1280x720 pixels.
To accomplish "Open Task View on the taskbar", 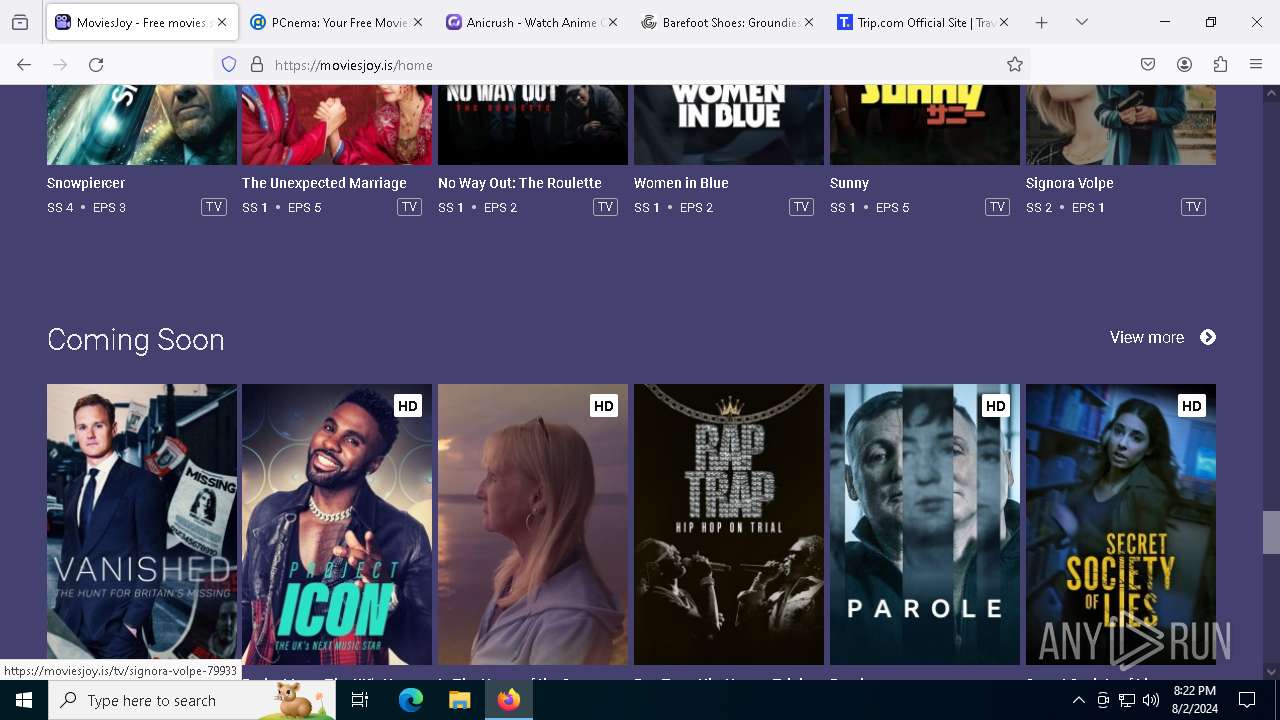I will tap(360, 700).
